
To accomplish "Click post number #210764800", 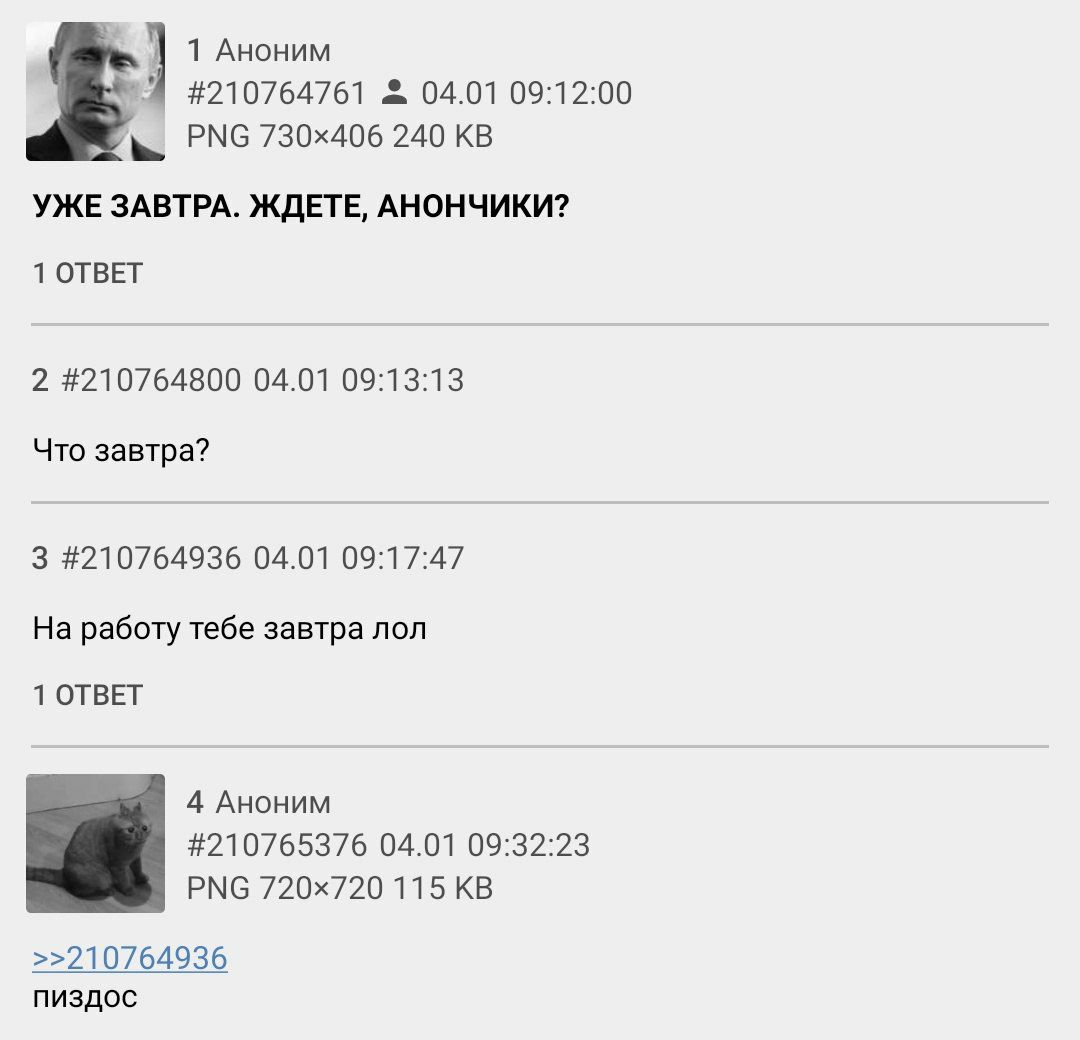I will 151,380.
